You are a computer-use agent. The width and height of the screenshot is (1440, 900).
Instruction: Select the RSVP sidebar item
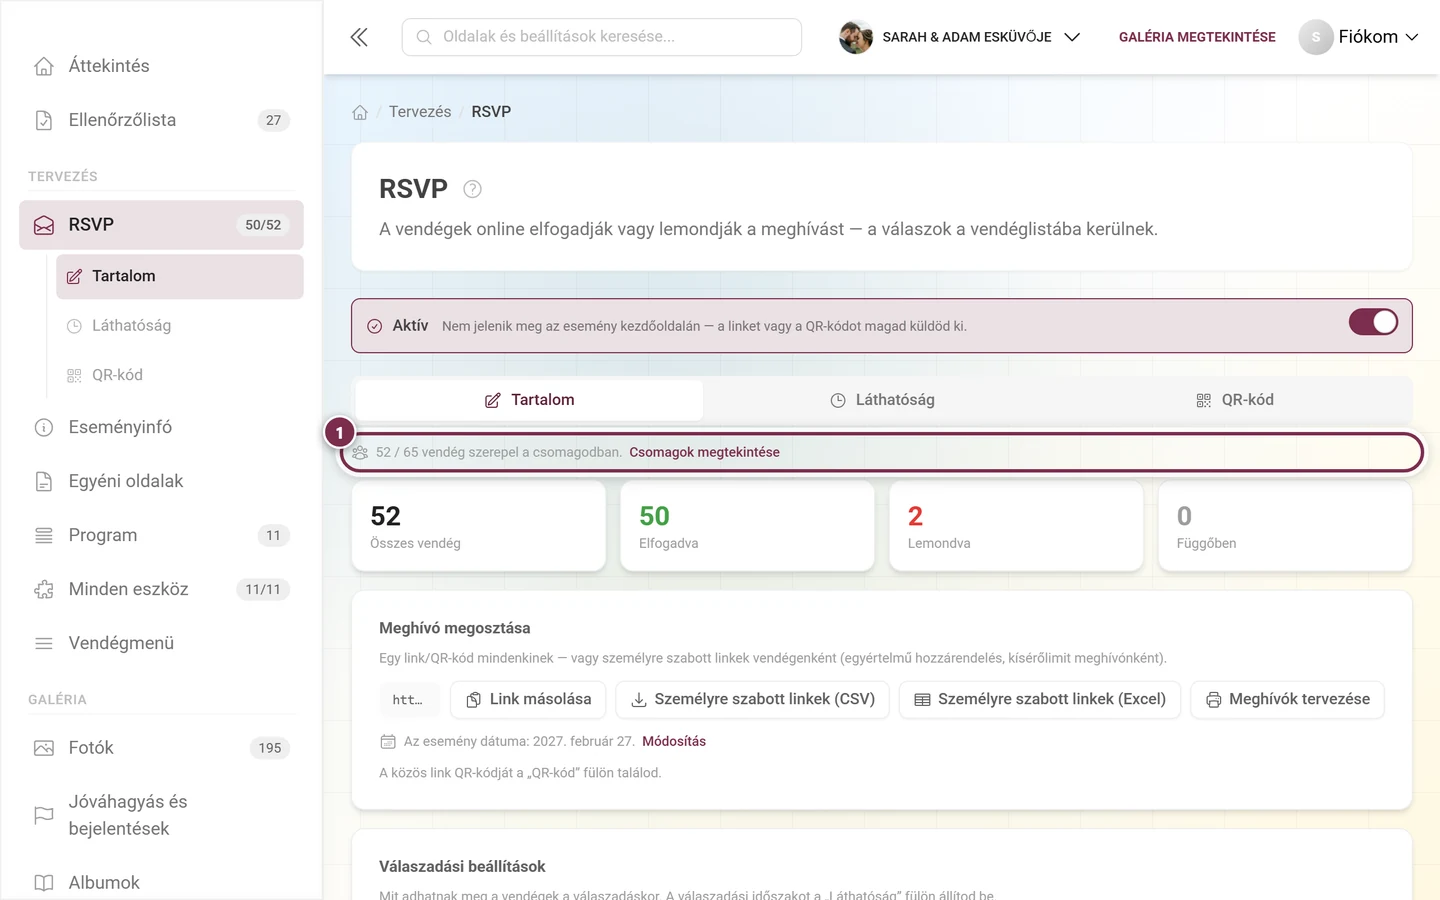click(x=161, y=225)
